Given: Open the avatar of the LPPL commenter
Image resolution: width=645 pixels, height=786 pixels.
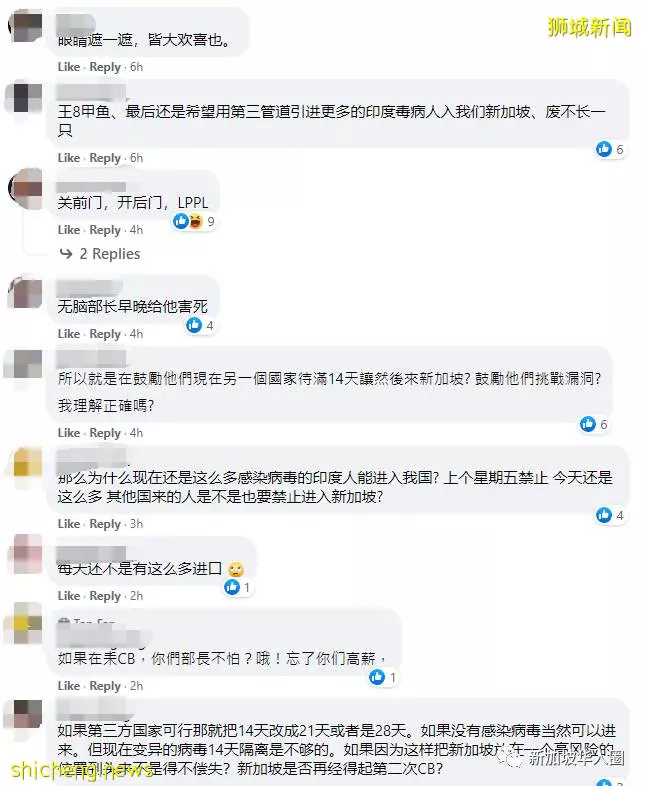Looking at the screenshot, I should click(27, 189).
